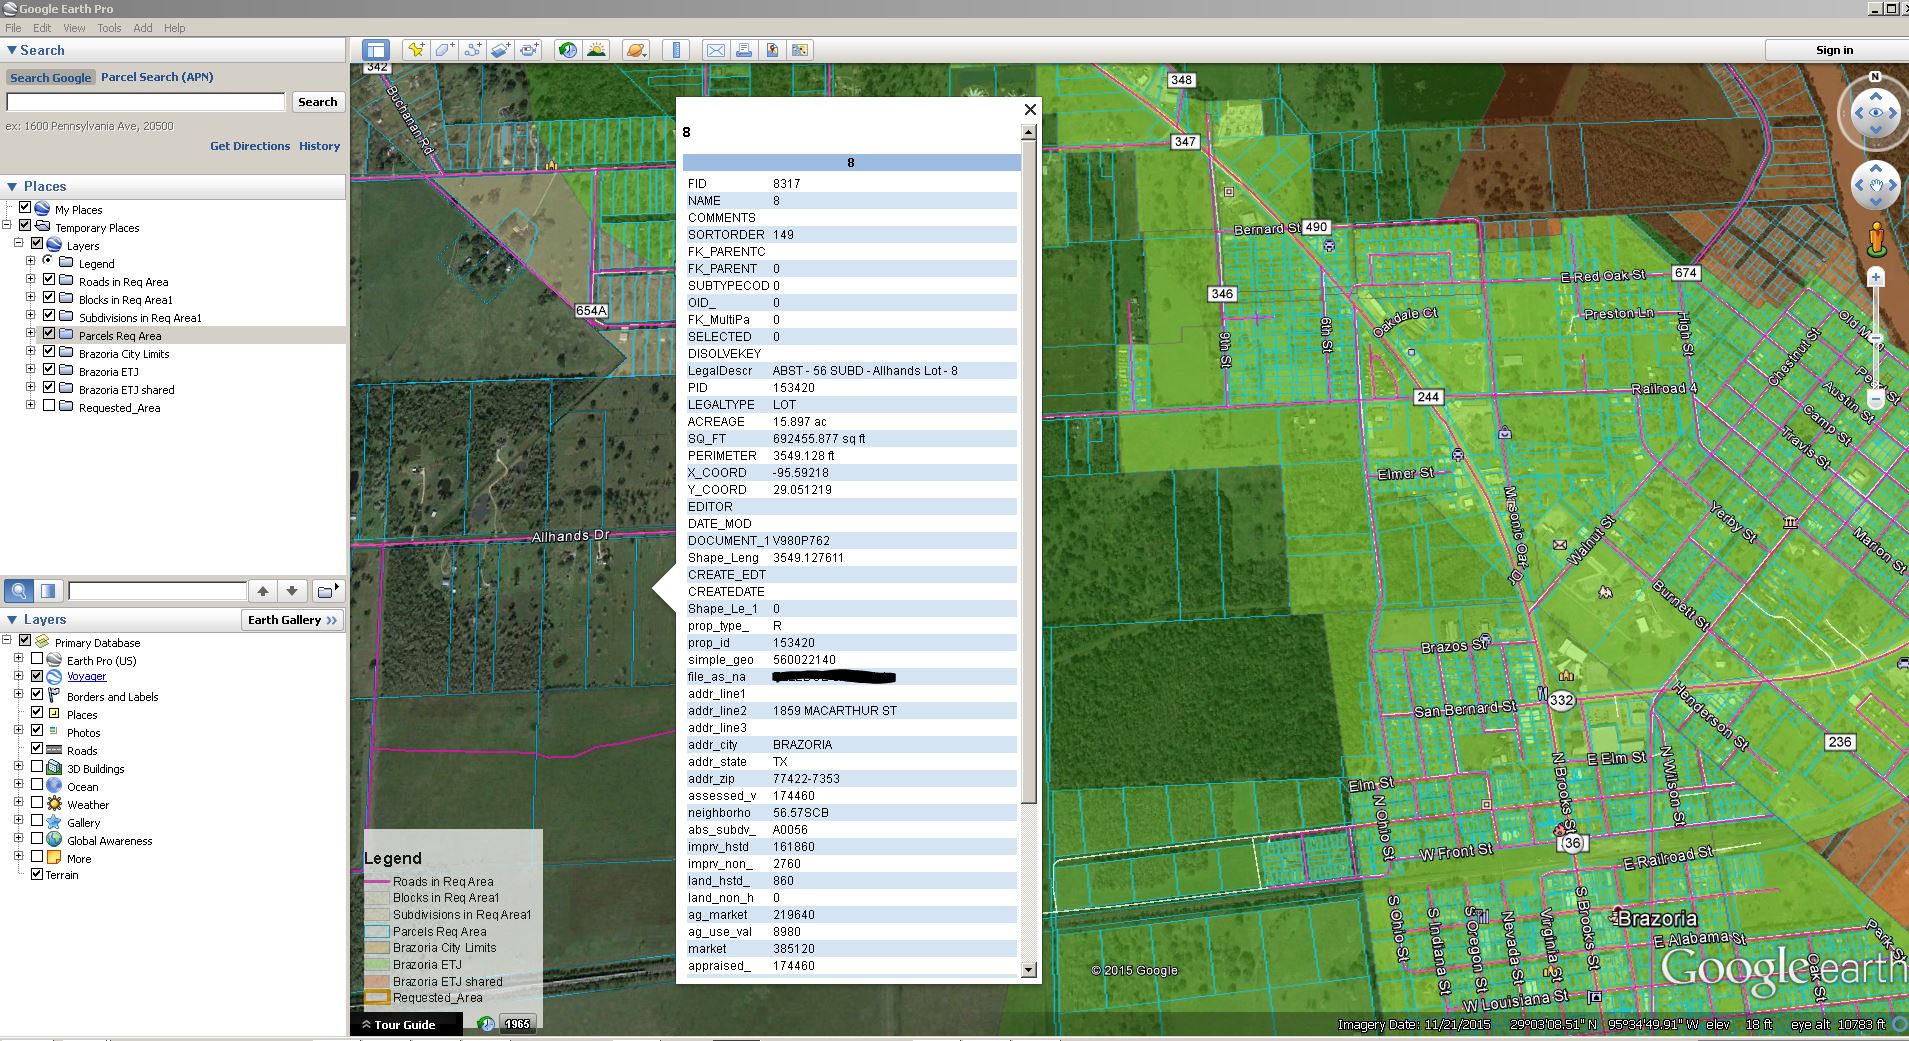Collapse the Layers panel header triangle
The image size is (1909, 1041).
point(11,619)
